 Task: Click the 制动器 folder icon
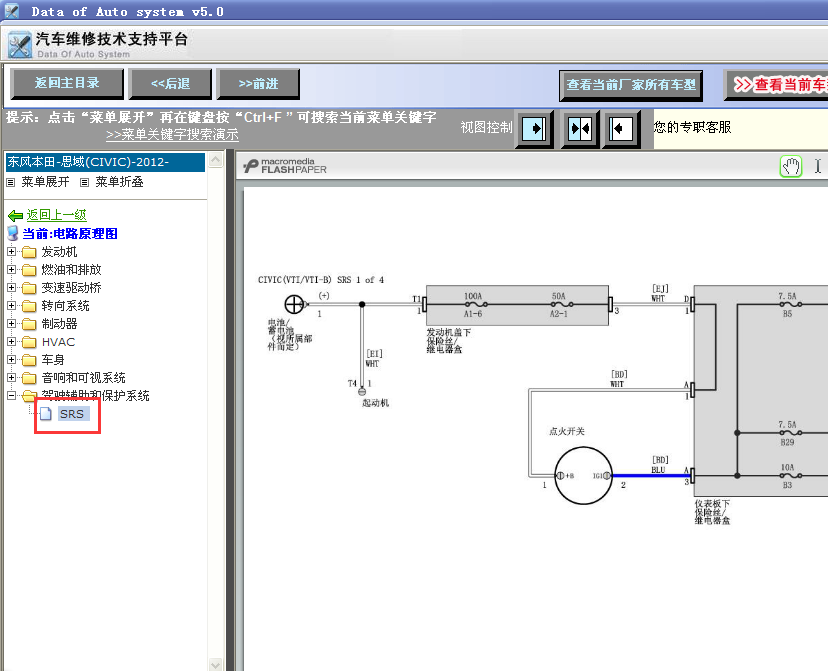pos(29,324)
